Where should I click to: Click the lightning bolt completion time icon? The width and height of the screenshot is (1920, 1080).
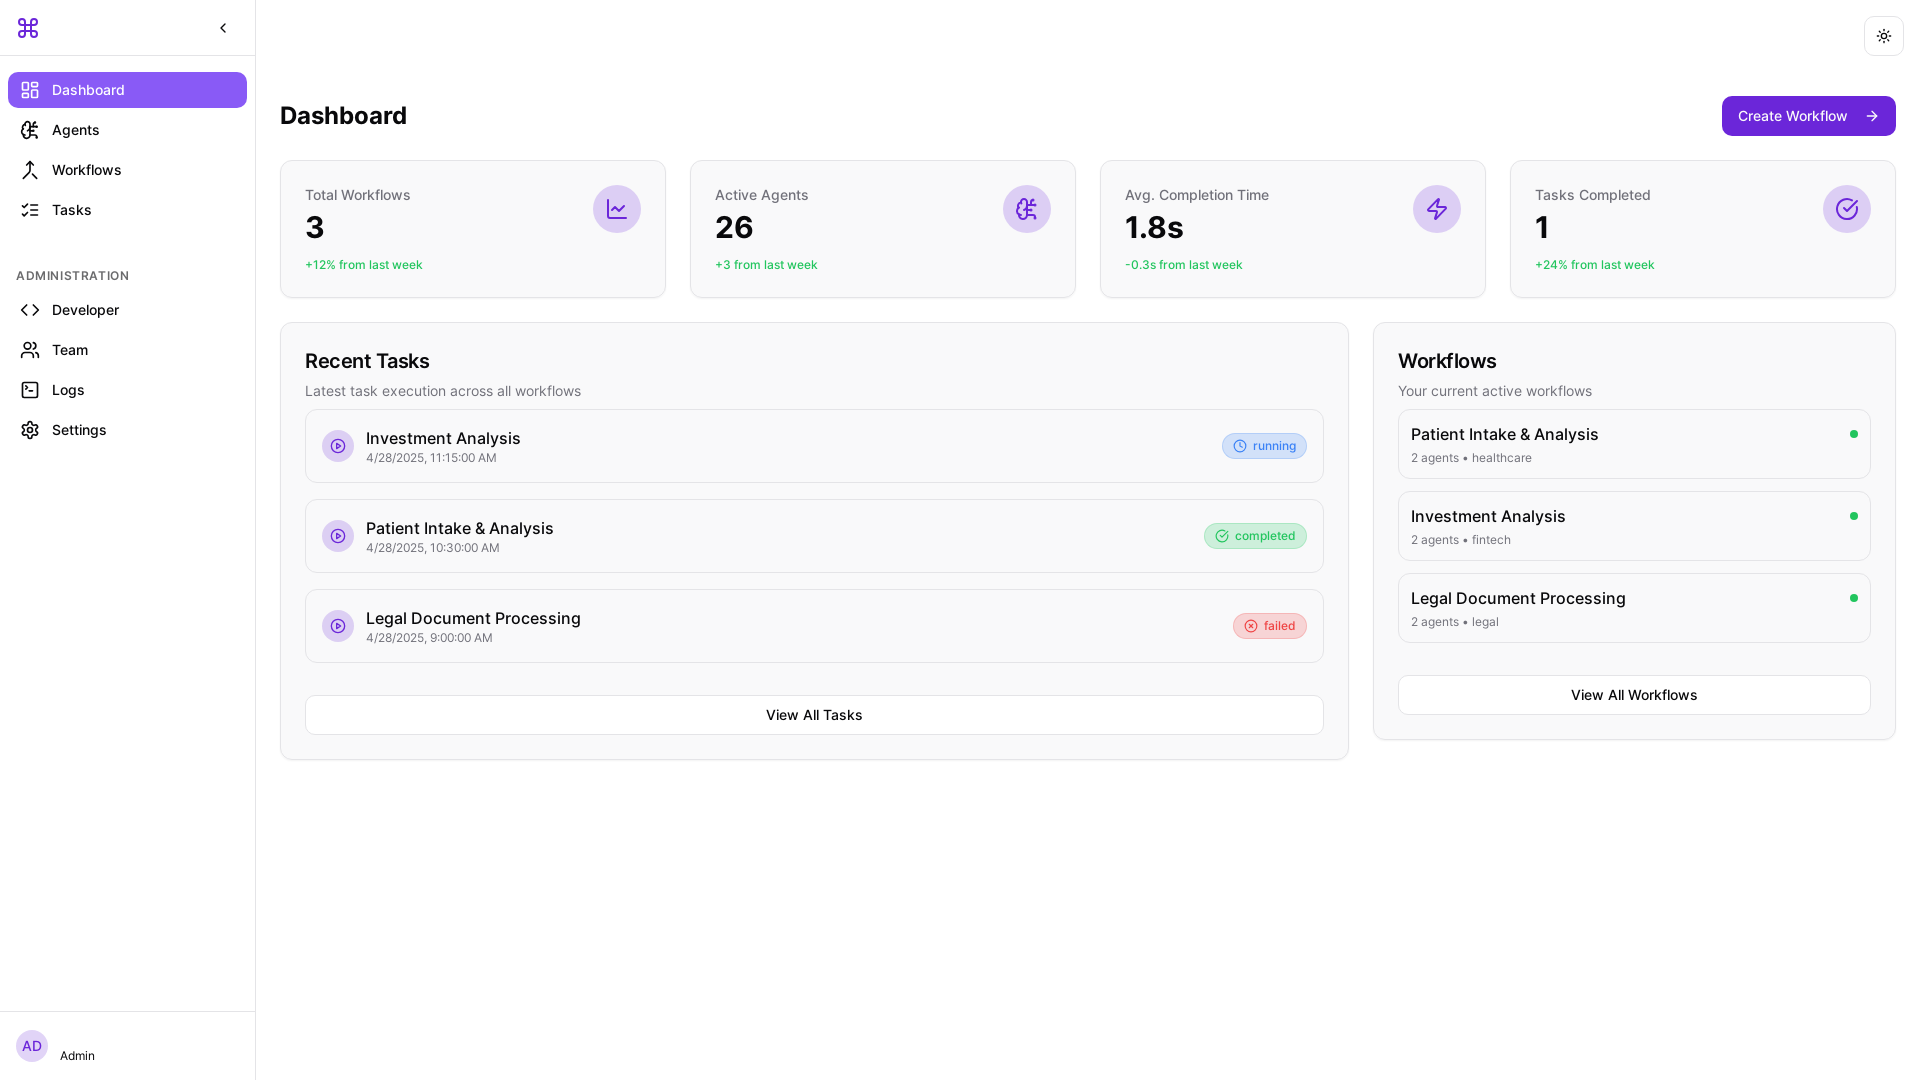coord(1436,209)
